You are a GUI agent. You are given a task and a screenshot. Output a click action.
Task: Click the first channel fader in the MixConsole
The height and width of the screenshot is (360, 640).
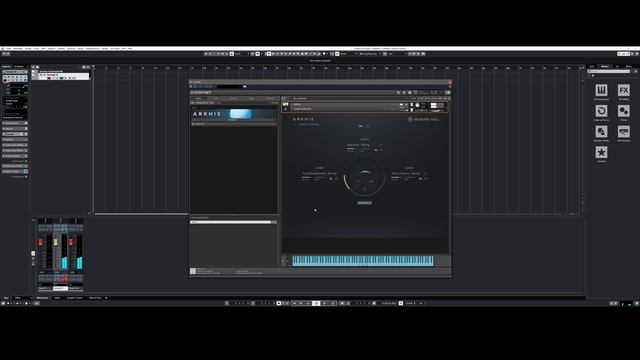(40, 242)
